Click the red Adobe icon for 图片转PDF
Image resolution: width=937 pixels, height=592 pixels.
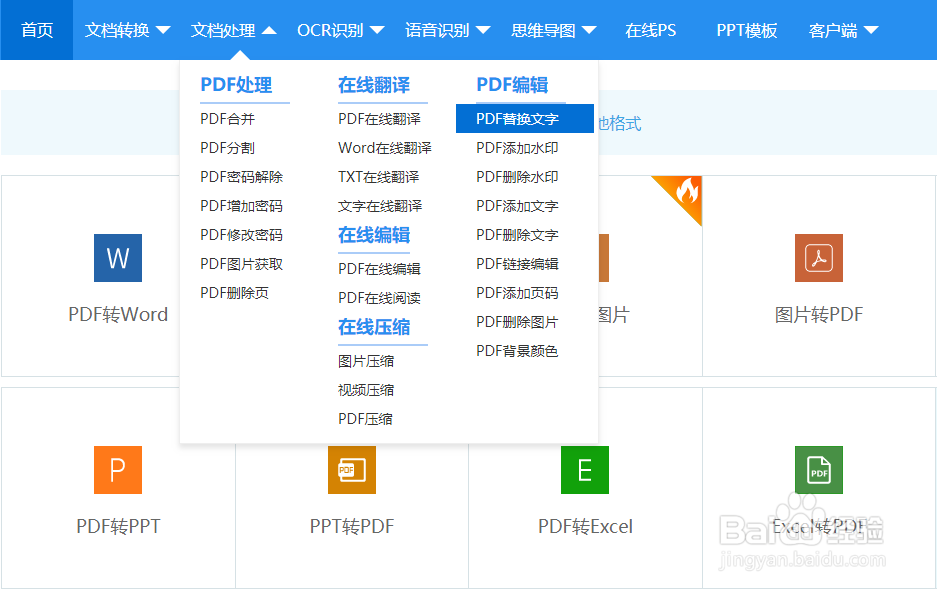coord(818,258)
